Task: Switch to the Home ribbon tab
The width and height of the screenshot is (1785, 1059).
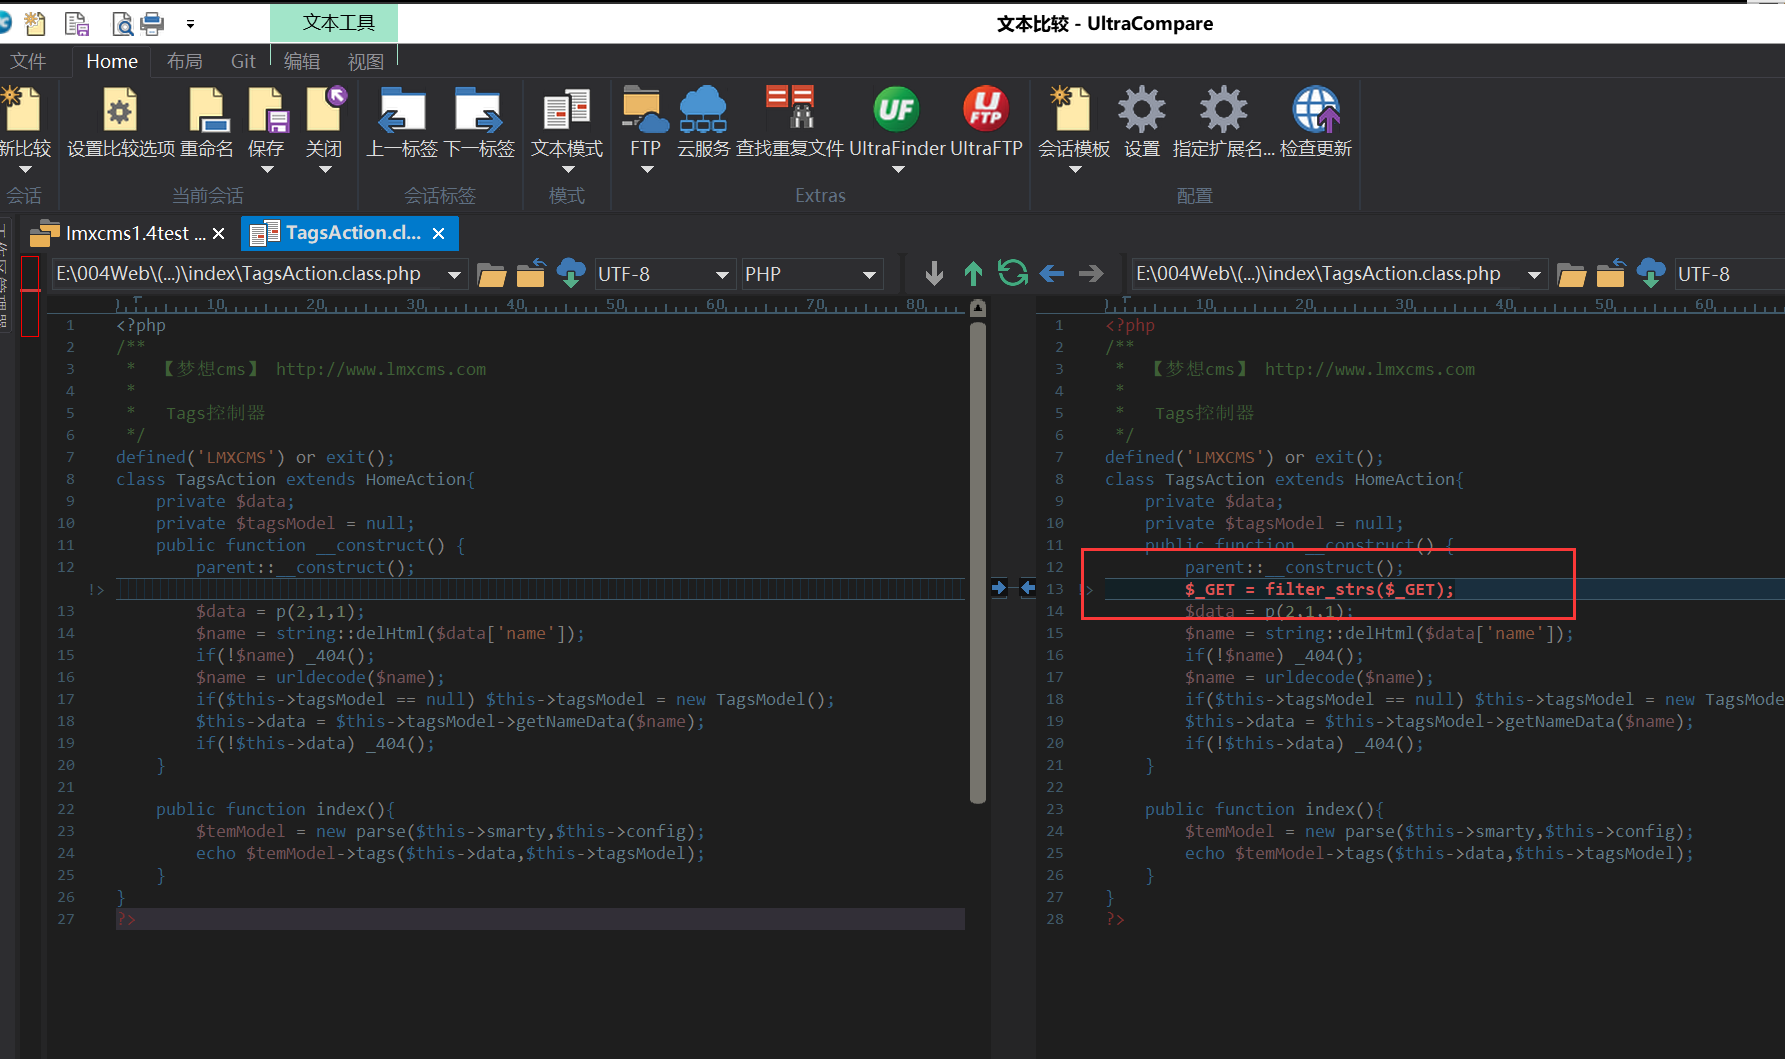Action: click(x=112, y=61)
